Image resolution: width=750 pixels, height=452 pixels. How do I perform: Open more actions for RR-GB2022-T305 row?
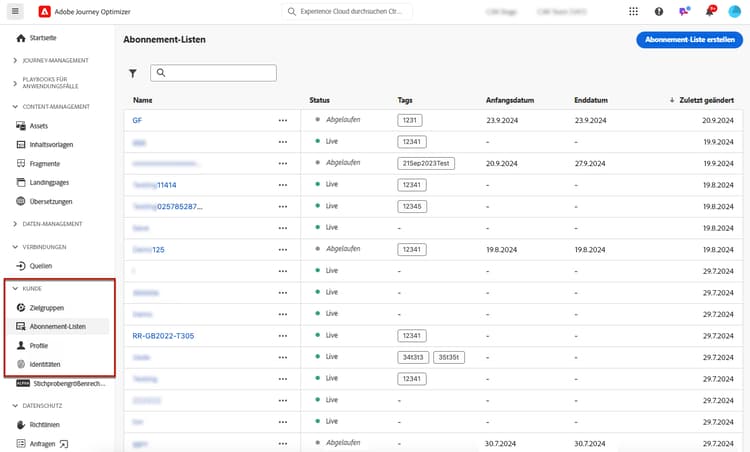(x=283, y=335)
